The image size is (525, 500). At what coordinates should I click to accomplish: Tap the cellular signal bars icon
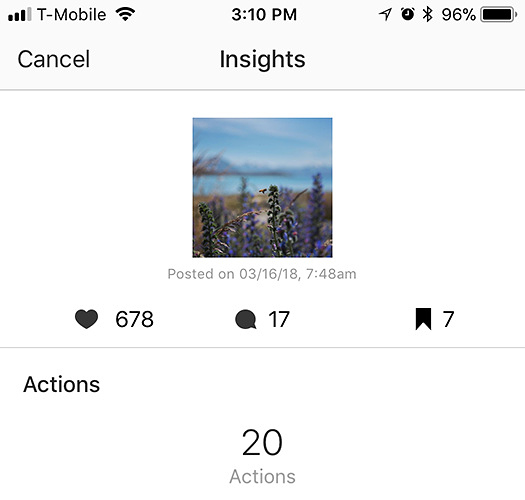[x=20, y=14]
